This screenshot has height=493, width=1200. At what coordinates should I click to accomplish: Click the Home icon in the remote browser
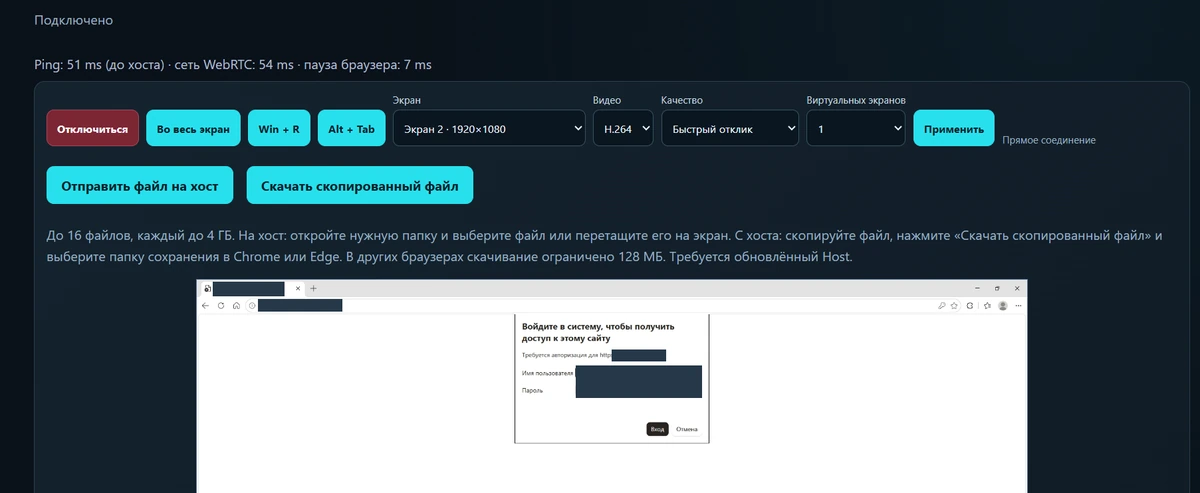[236, 306]
